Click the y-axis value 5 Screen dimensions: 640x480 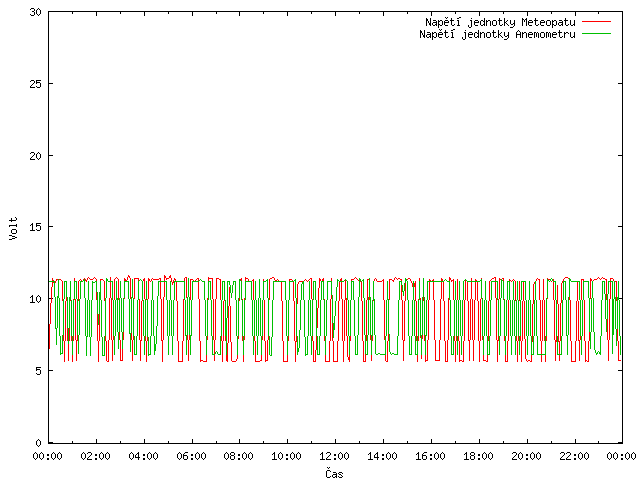(38, 371)
